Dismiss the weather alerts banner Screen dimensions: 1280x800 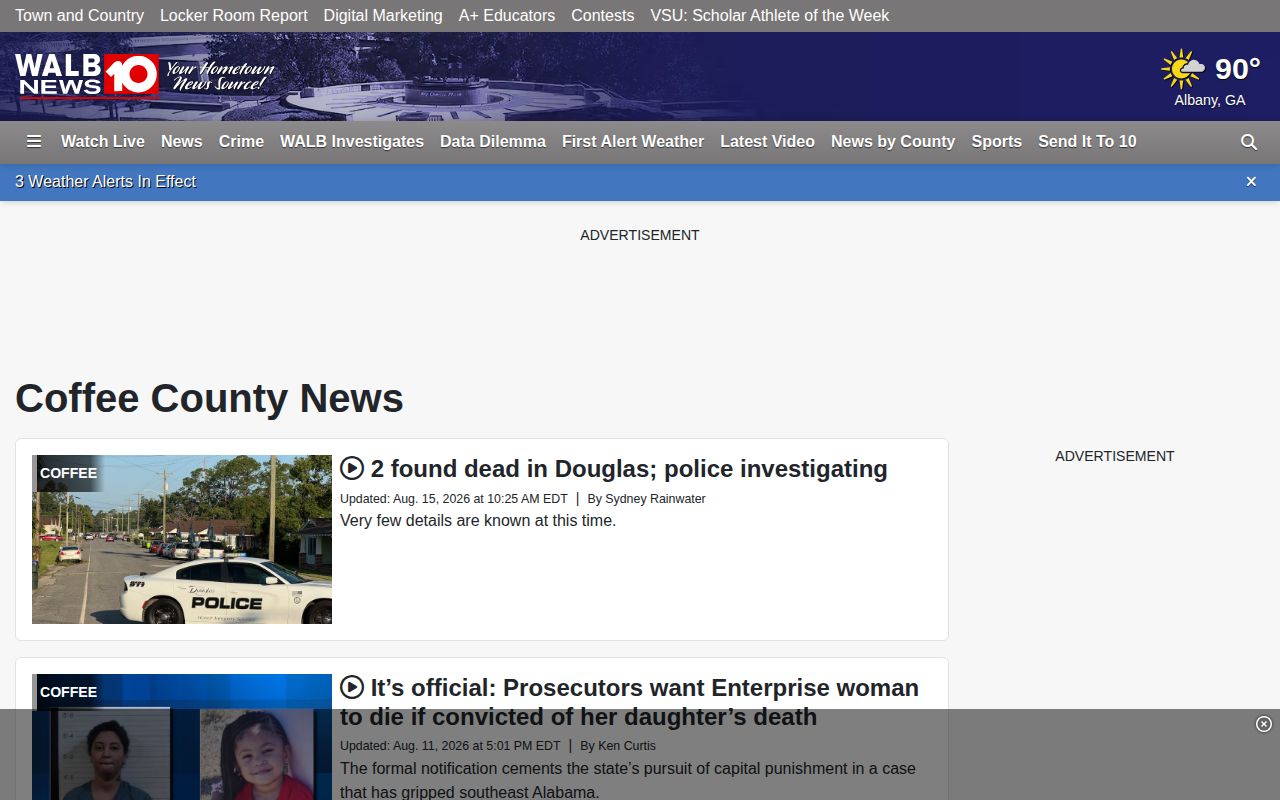point(1251,181)
